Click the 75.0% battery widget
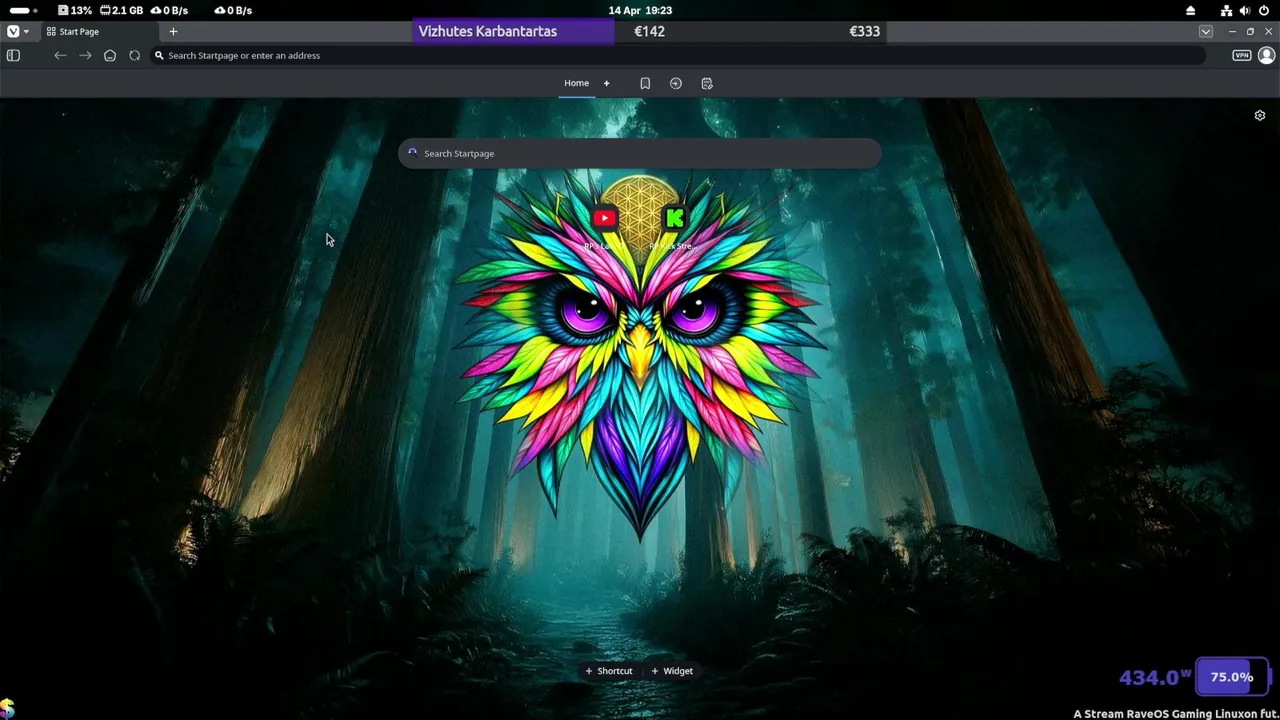1280x720 pixels. click(1232, 677)
